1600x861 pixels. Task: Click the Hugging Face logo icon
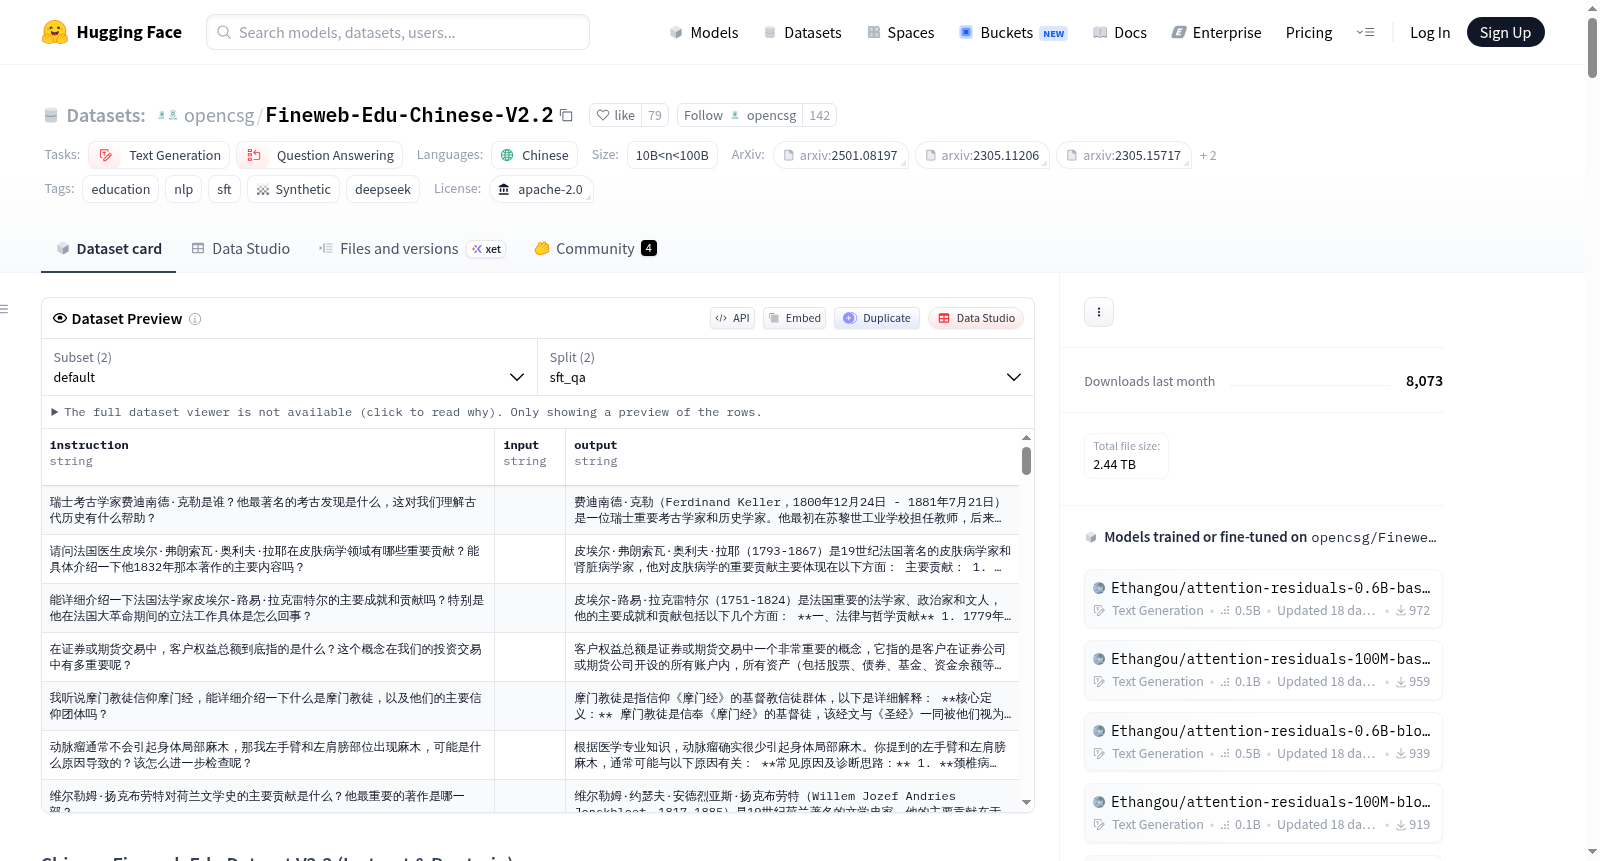[55, 32]
